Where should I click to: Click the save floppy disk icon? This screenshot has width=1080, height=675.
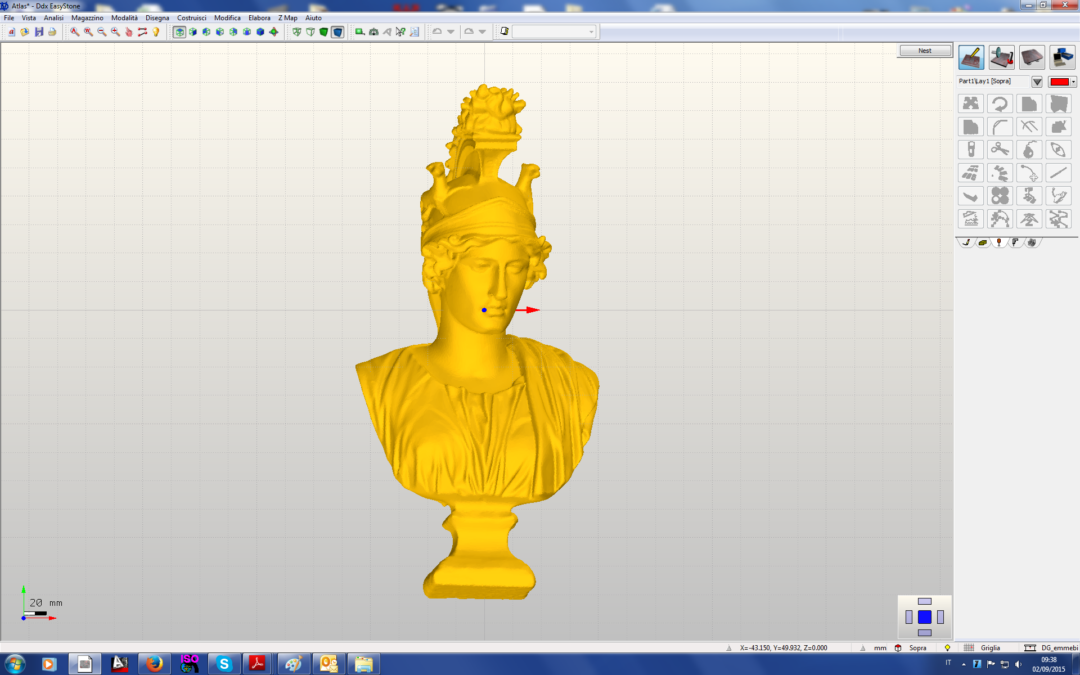pyautogui.click(x=39, y=32)
